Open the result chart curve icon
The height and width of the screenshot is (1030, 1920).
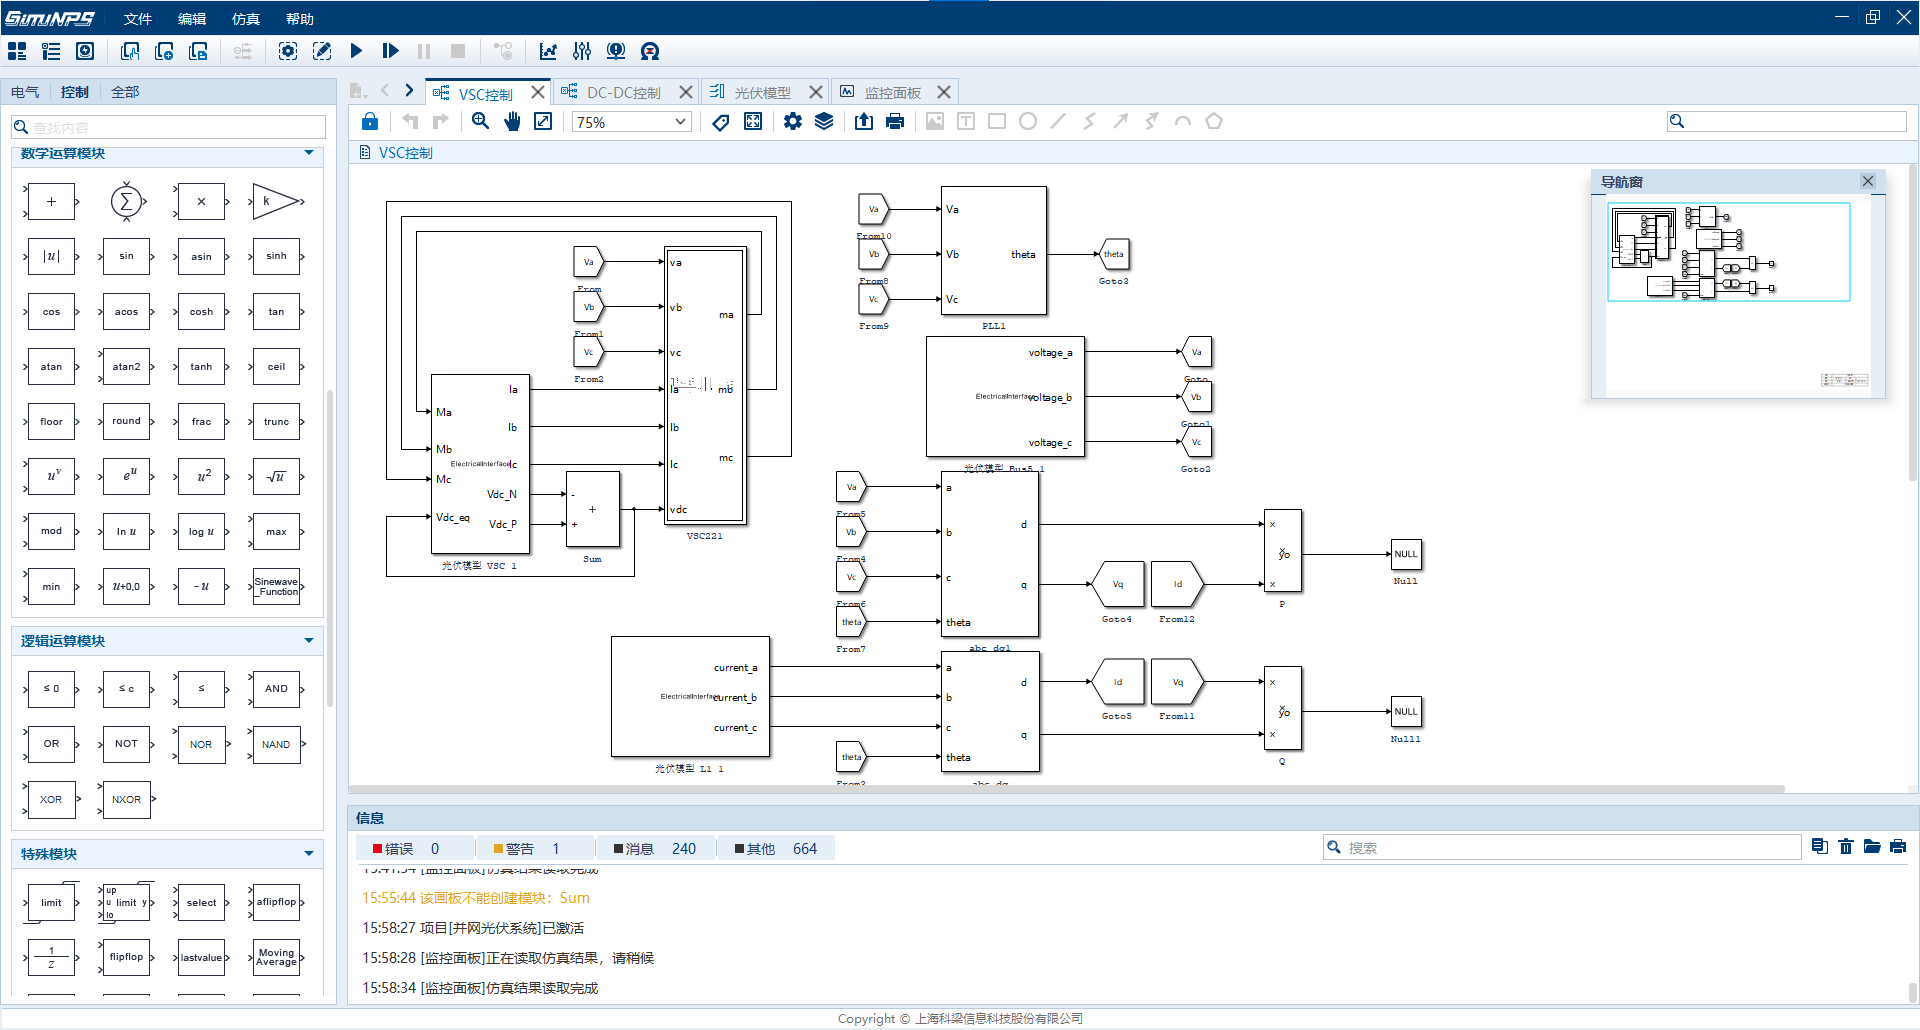click(548, 51)
